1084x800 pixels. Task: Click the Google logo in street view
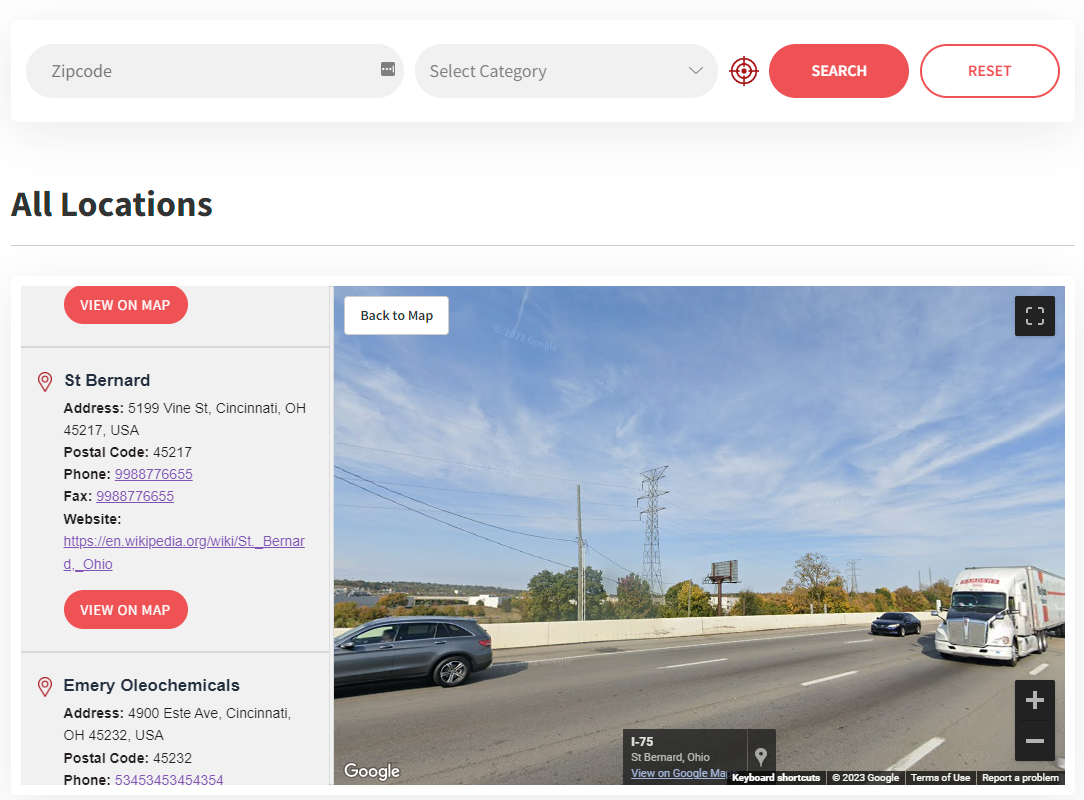click(x=372, y=771)
